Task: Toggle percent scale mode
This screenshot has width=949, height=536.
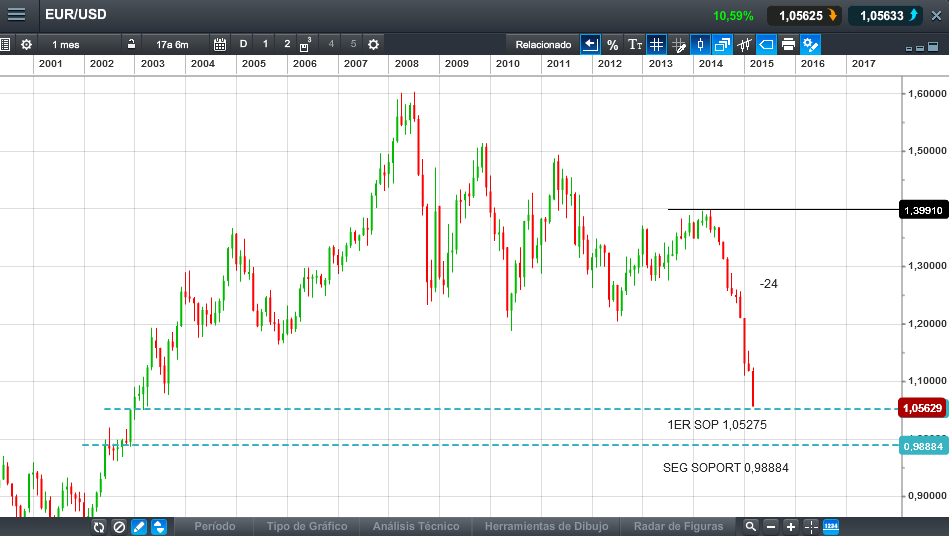Action: tap(612, 44)
